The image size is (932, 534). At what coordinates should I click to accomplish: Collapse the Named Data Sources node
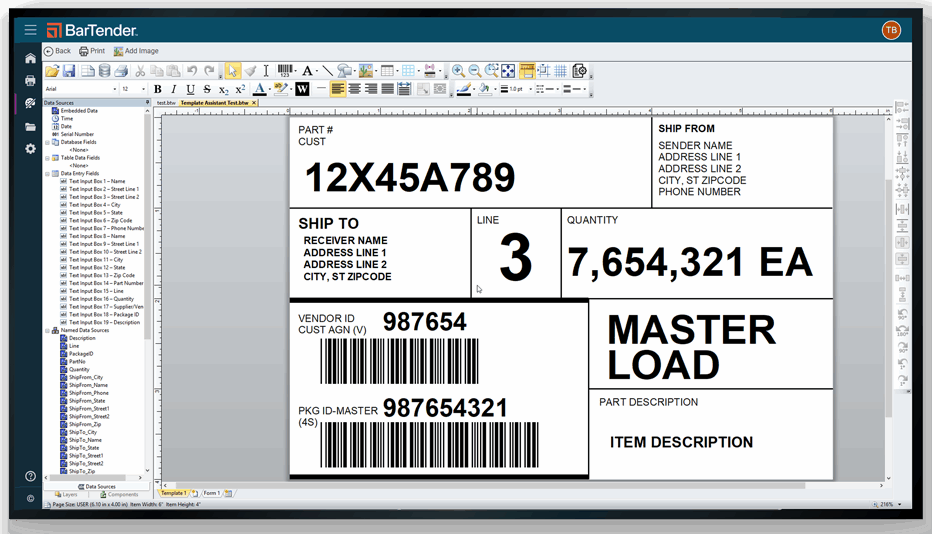click(47, 330)
